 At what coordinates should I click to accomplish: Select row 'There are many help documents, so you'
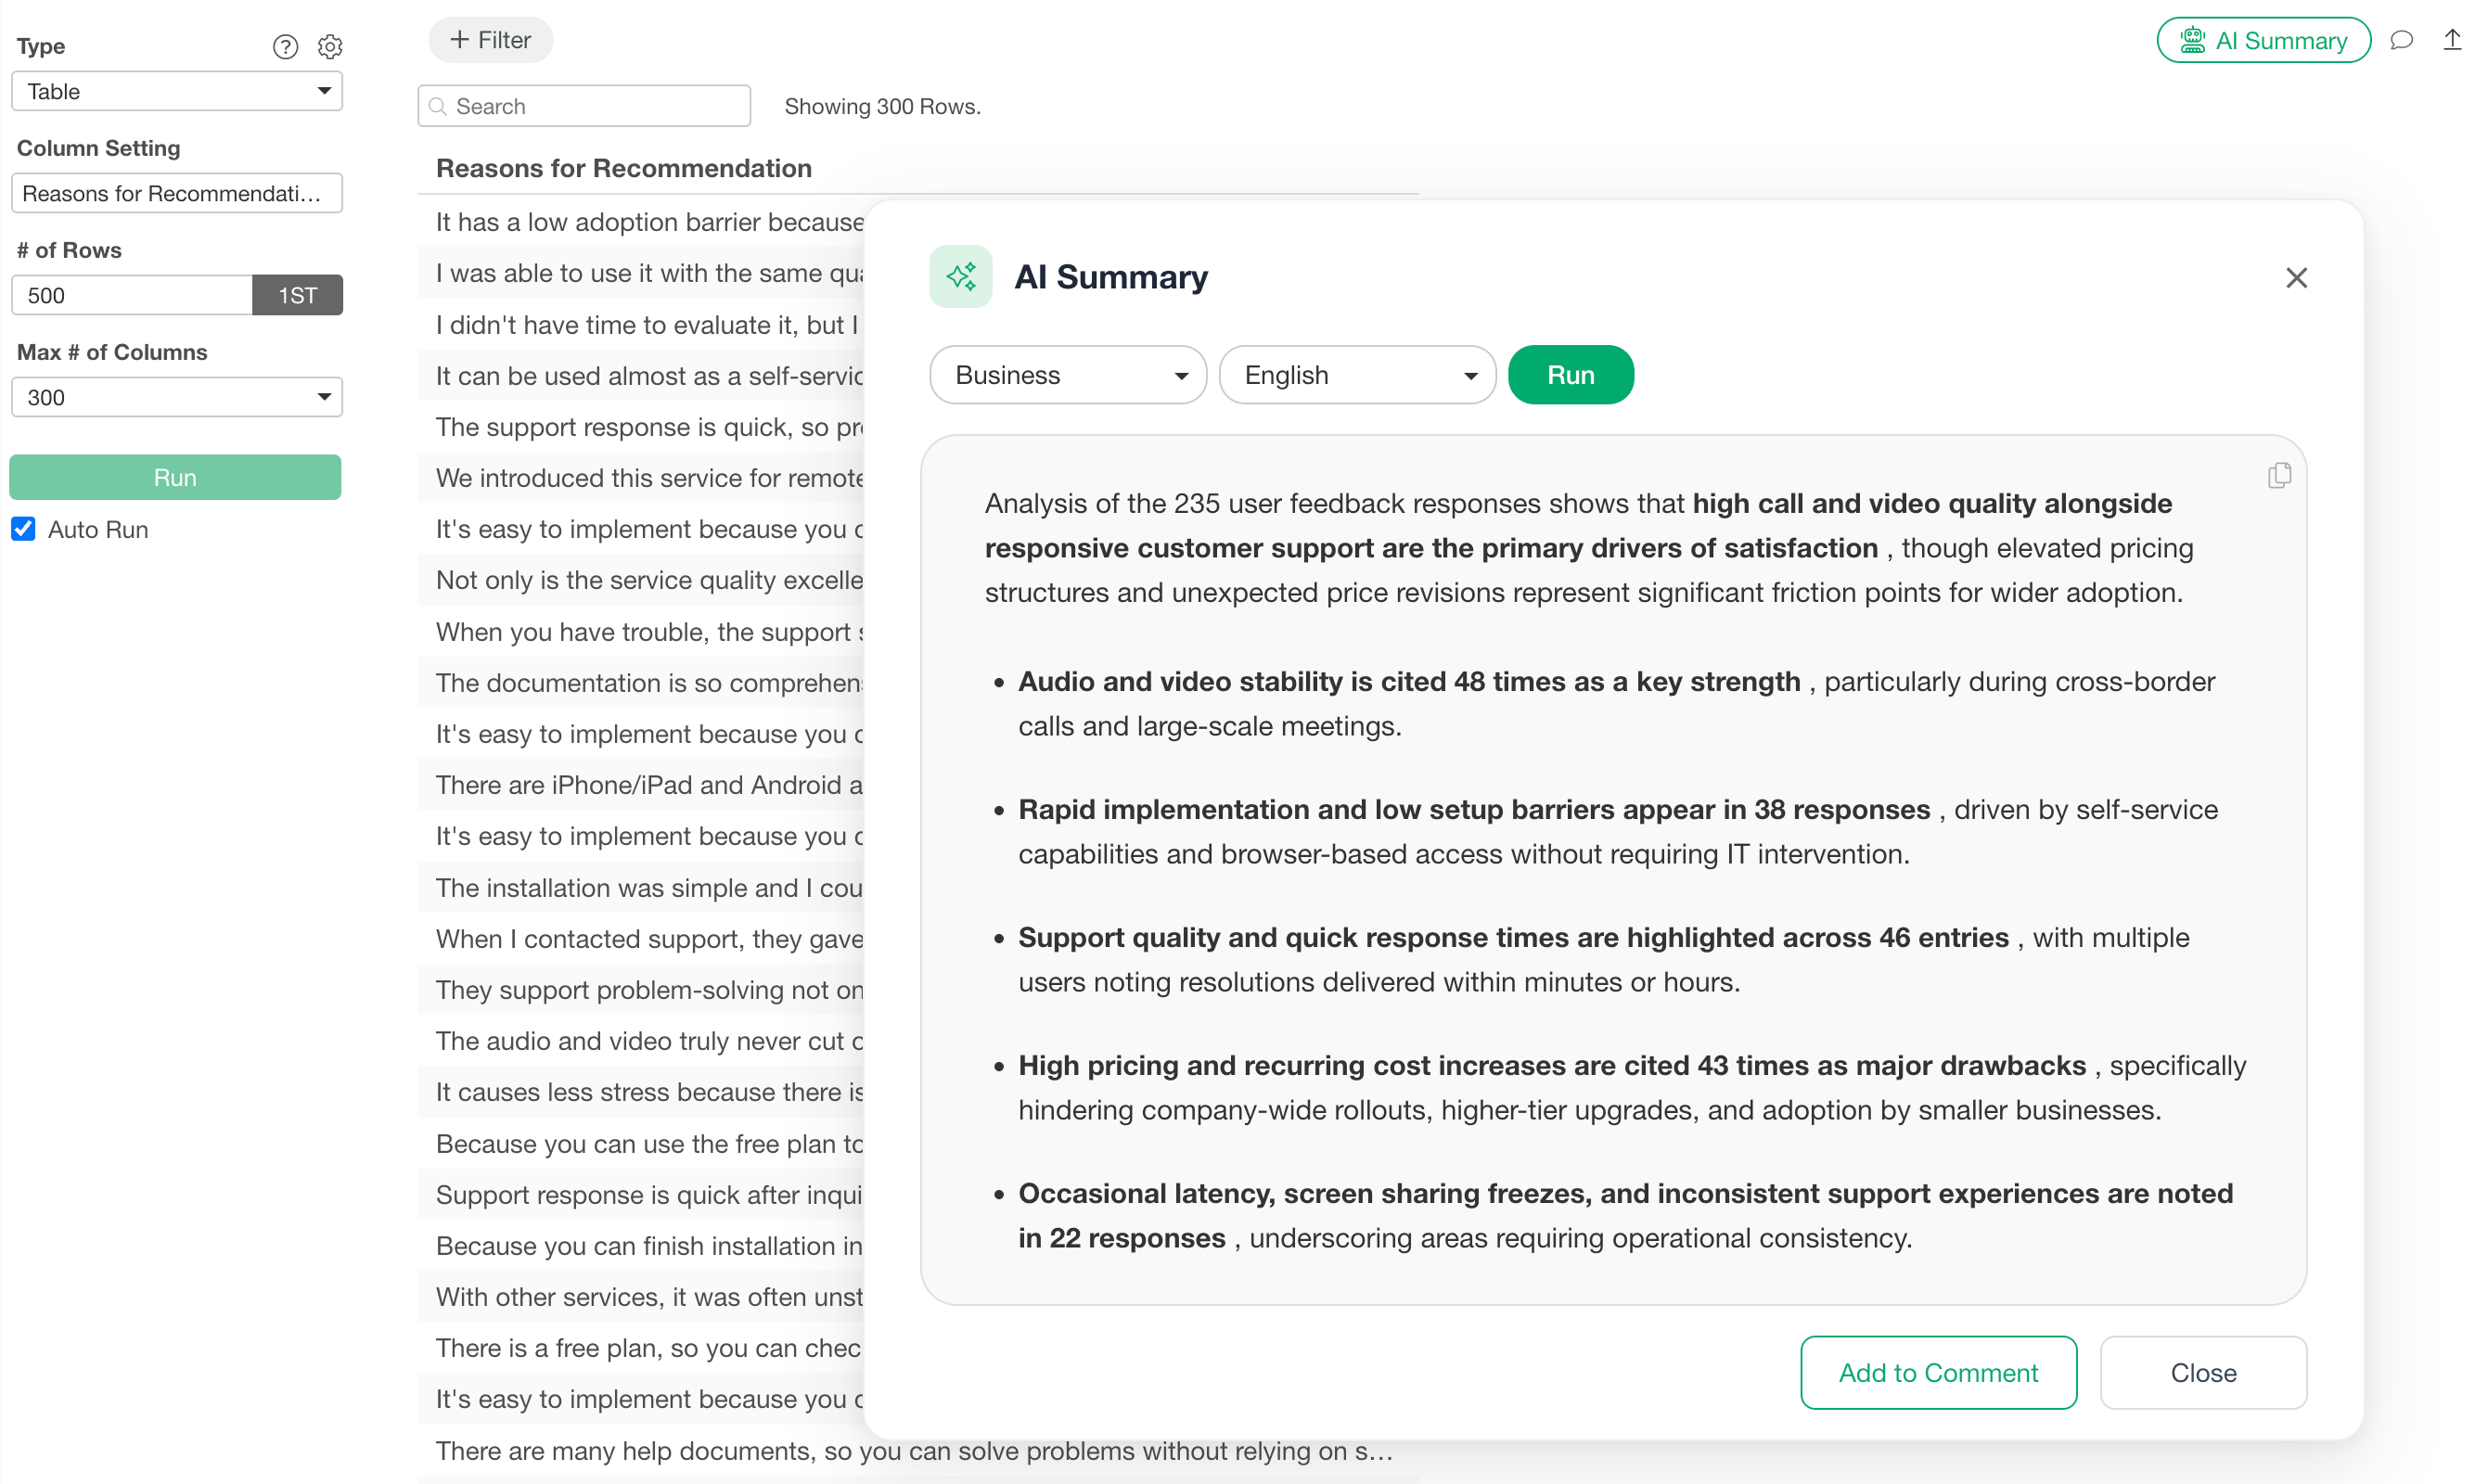(x=918, y=1451)
